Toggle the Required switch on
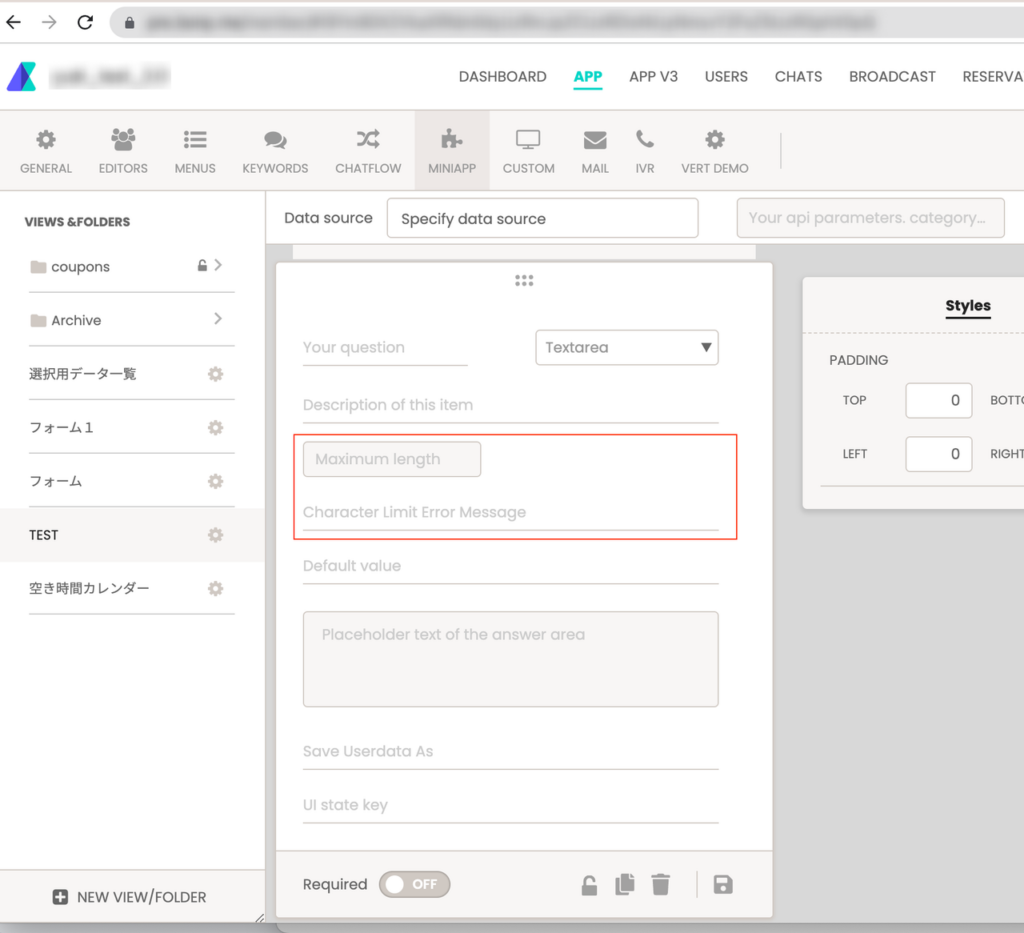 coord(414,884)
